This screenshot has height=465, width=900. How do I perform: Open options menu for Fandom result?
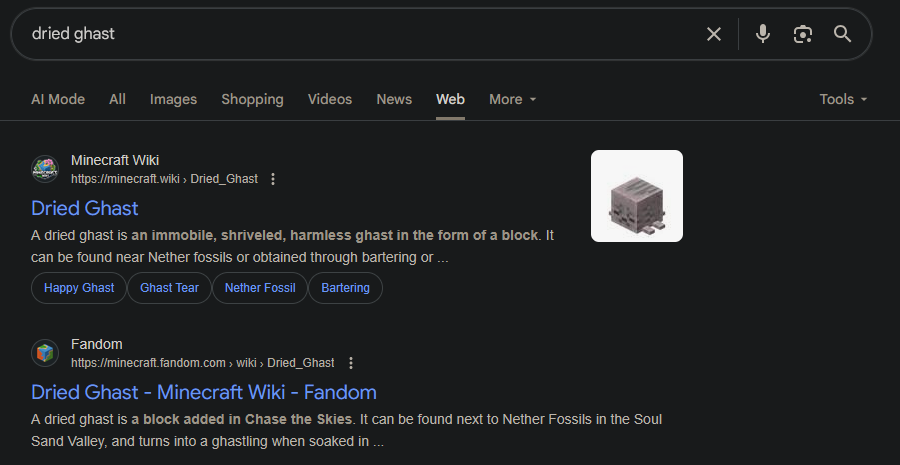(350, 363)
